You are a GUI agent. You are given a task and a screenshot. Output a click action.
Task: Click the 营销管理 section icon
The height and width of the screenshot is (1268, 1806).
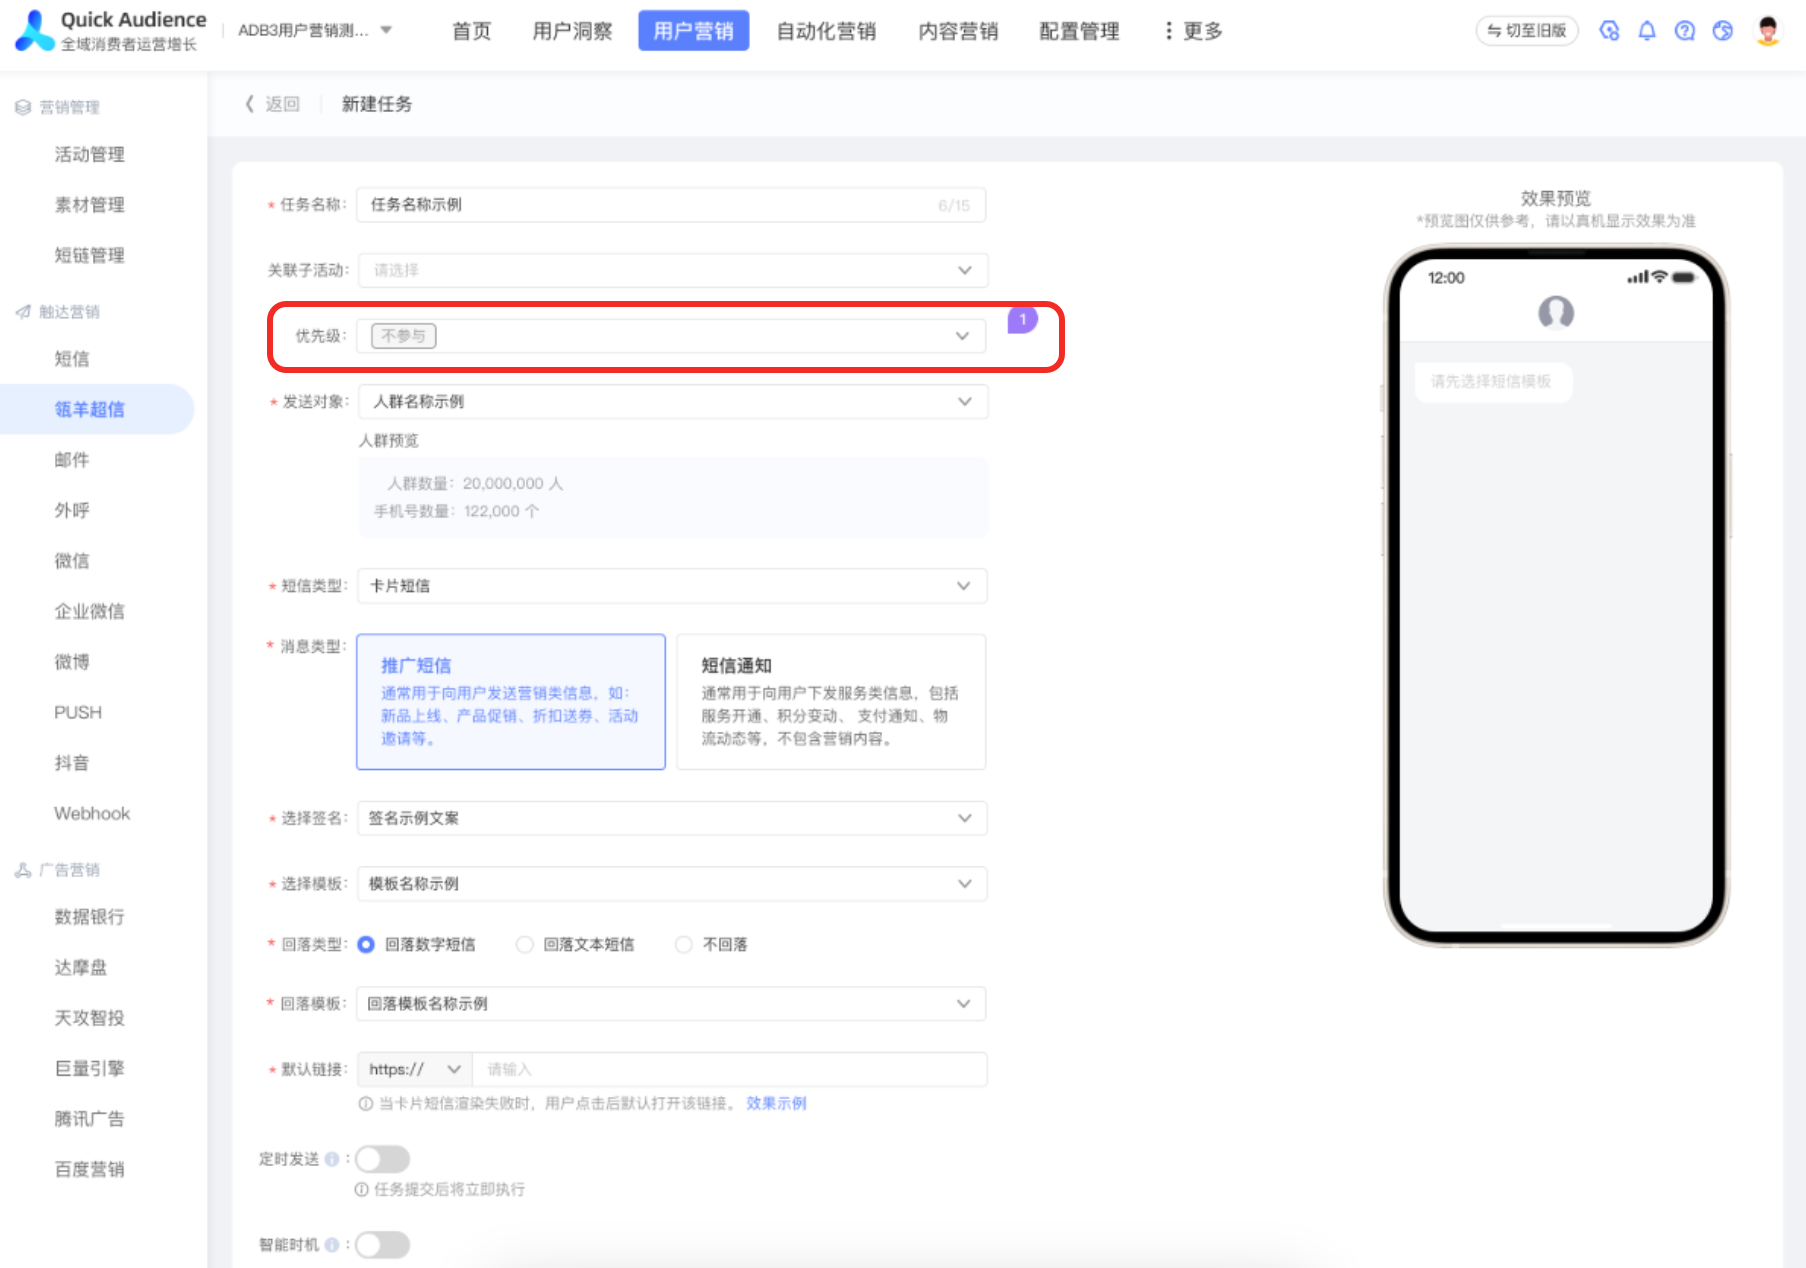click(x=23, y=107)
